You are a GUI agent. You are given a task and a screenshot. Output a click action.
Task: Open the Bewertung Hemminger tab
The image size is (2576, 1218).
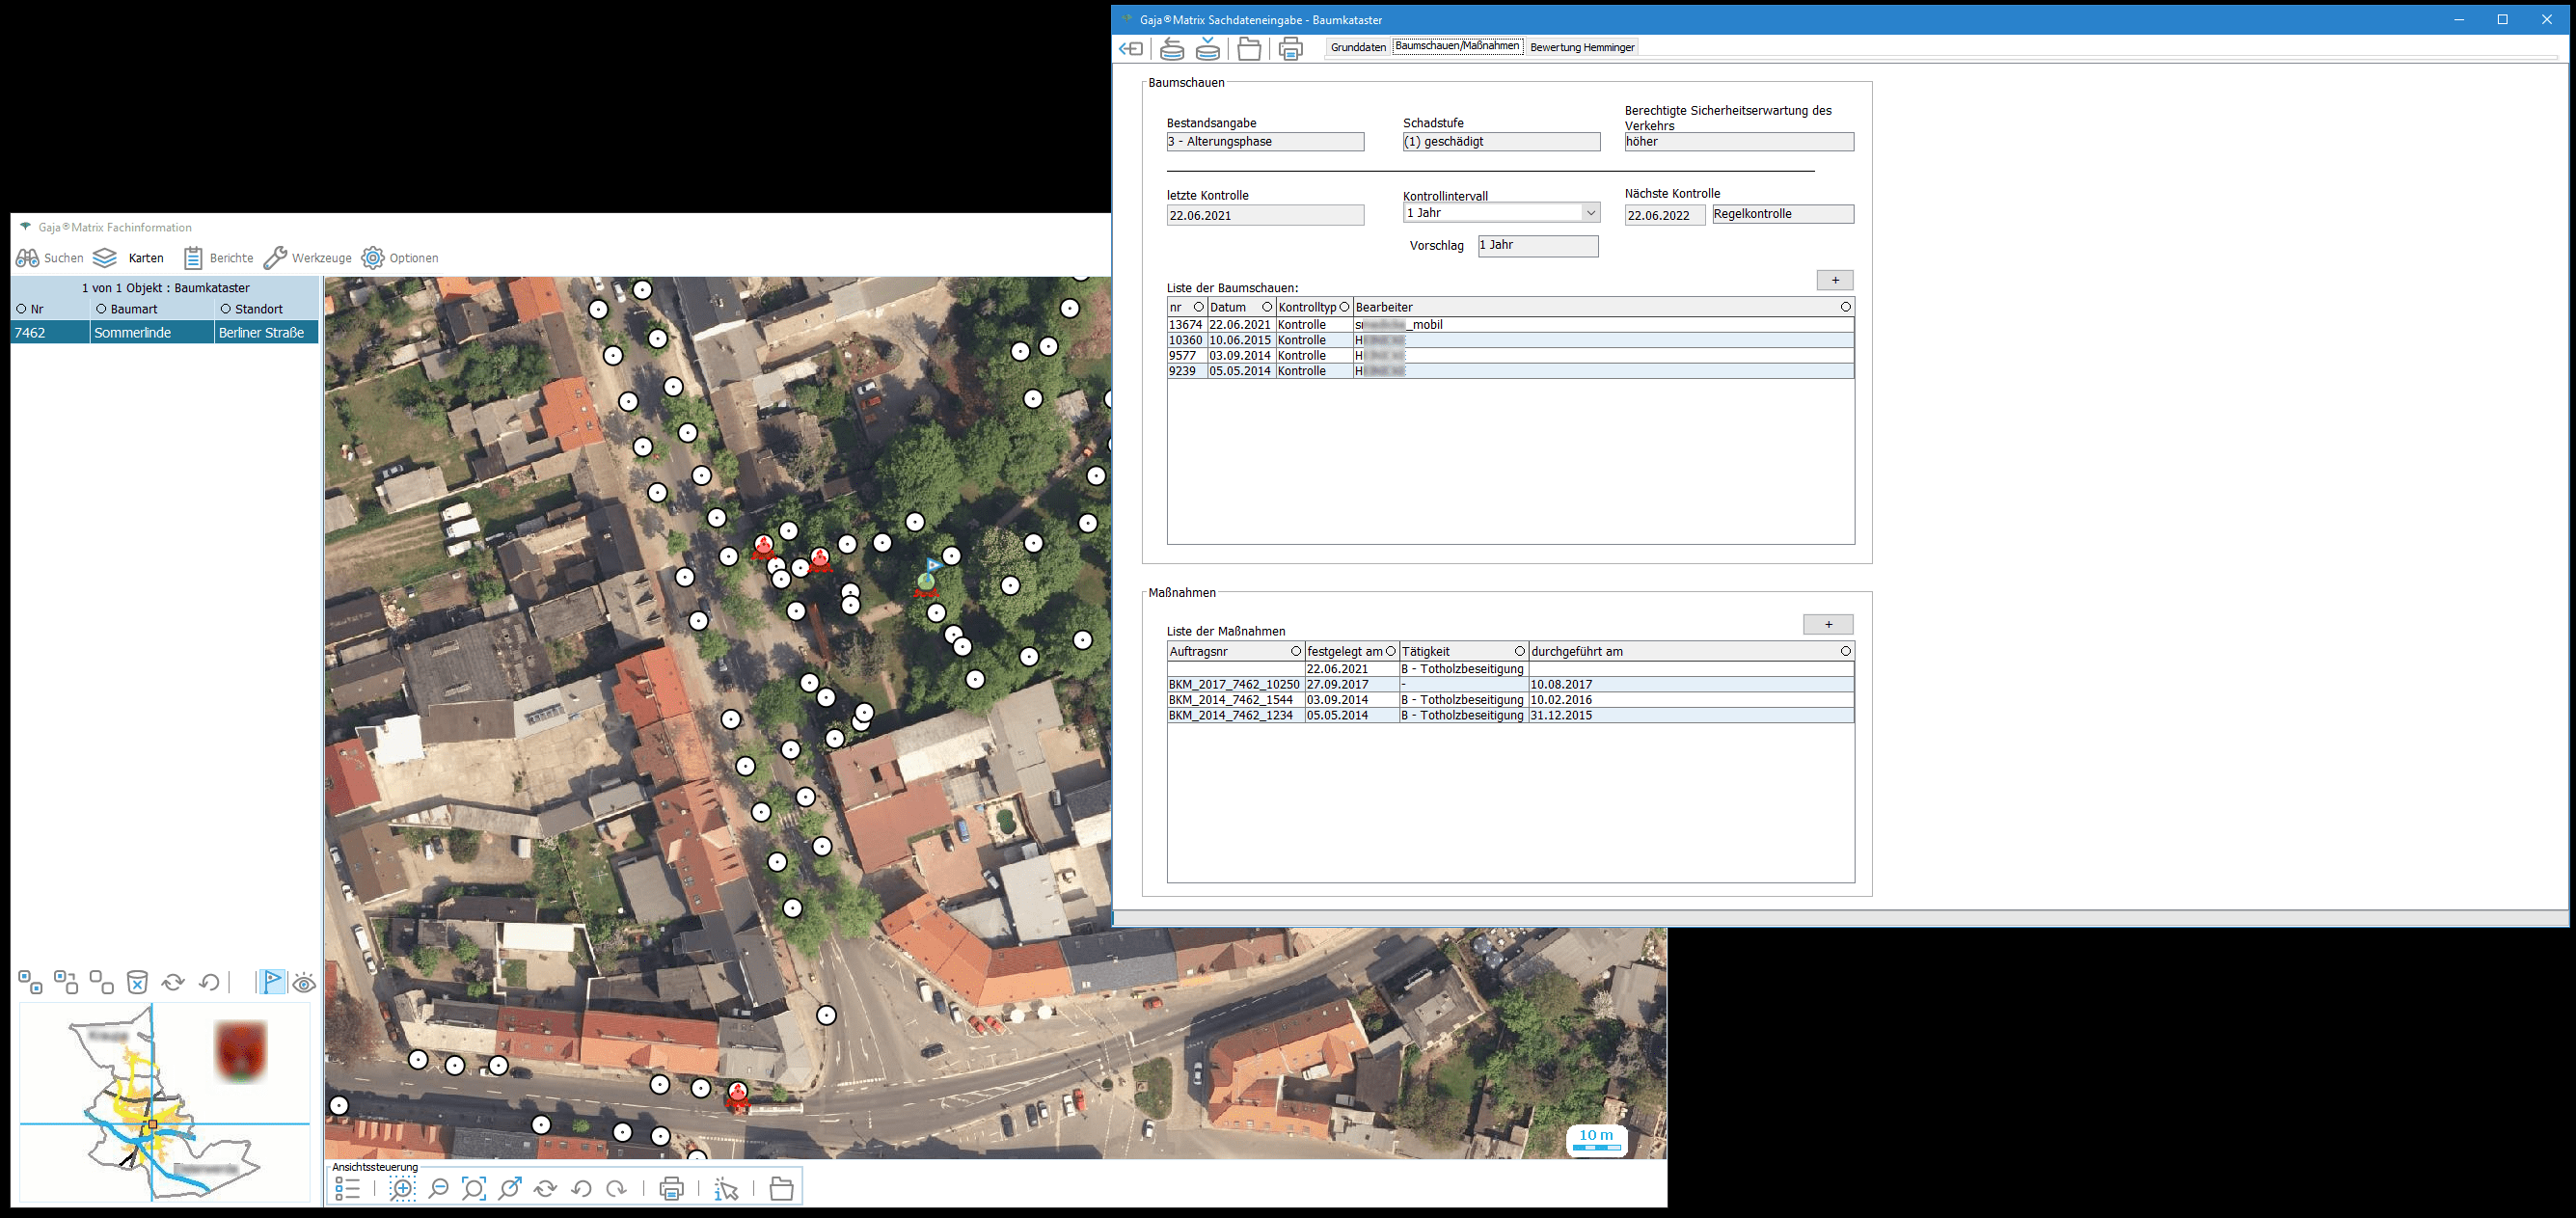1582,47
